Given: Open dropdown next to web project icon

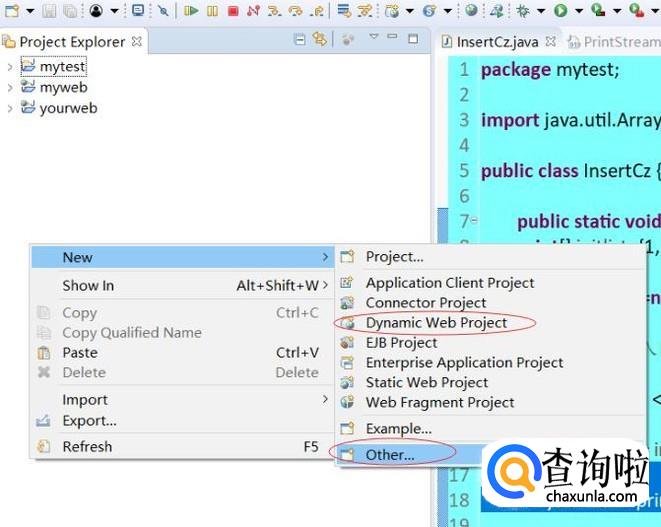Looking at the screenshot, I should pos(409,11).
